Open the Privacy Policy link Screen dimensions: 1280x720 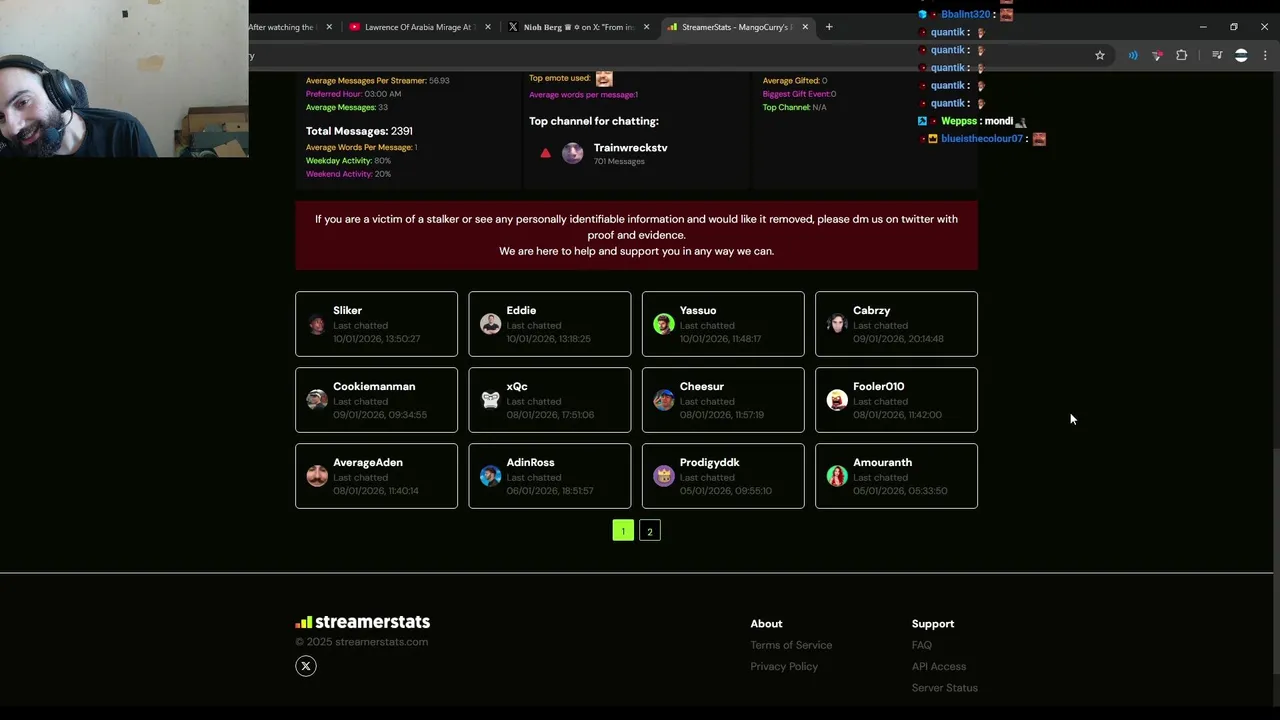click(x=784, y=666)
